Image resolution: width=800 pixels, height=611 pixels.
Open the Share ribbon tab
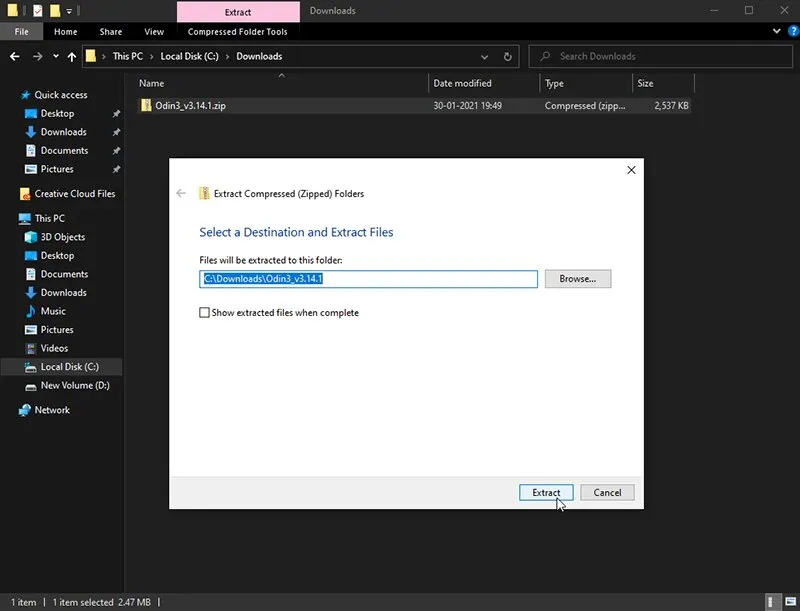(111, 31)
